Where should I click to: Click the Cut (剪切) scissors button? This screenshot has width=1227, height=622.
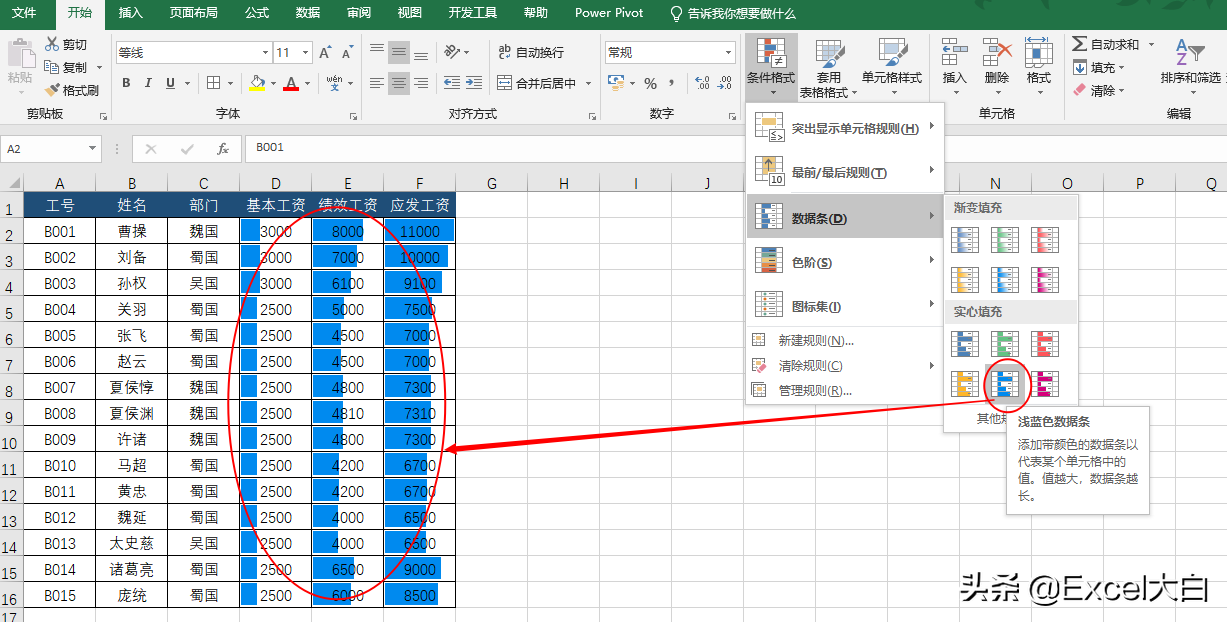point(66,44)
